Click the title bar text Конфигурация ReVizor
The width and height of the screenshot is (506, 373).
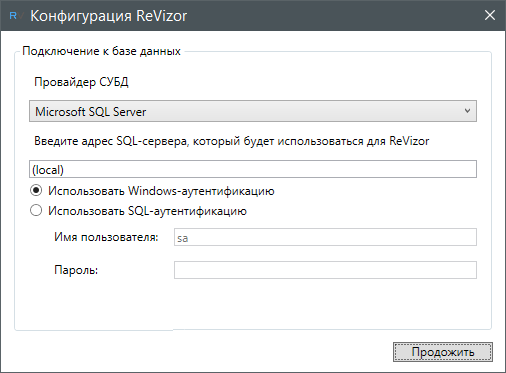pyautogui.click(x=109, y=16)
